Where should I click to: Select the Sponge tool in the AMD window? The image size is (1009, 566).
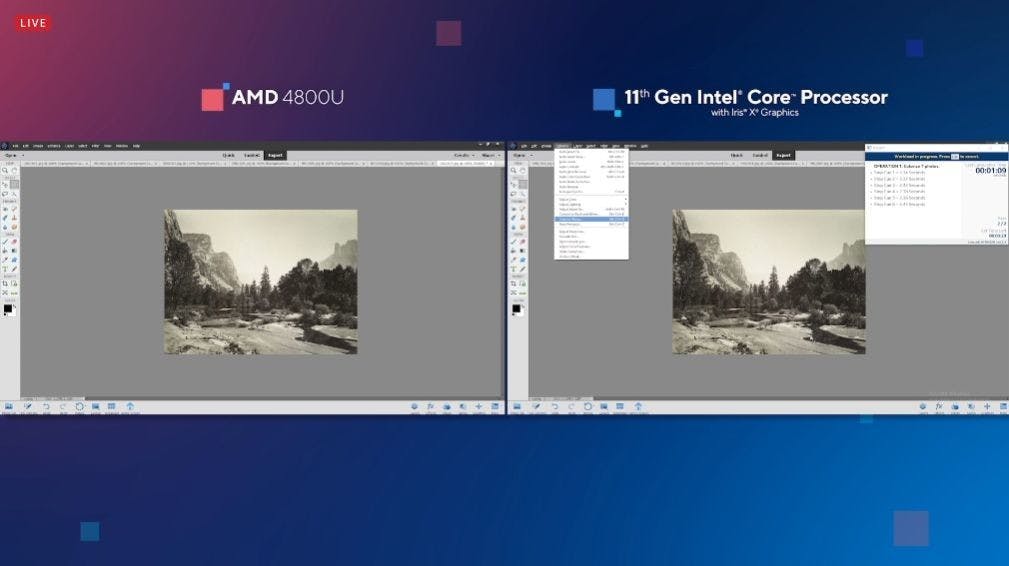pos(14,227)
